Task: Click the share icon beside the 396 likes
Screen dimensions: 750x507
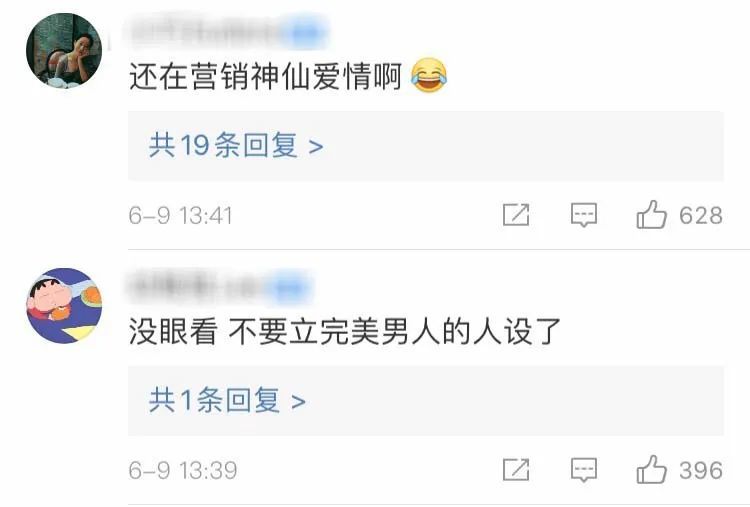Action: (516, 470)
